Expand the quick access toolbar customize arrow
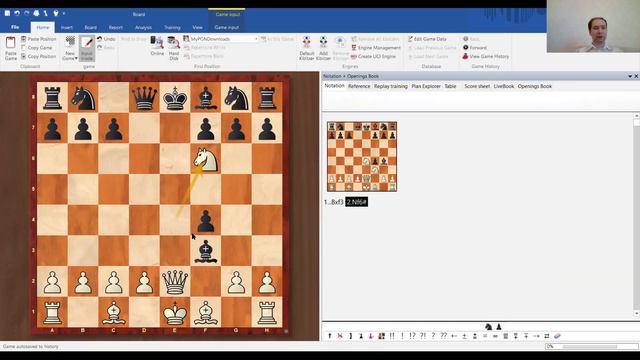 tap(64, 13)
